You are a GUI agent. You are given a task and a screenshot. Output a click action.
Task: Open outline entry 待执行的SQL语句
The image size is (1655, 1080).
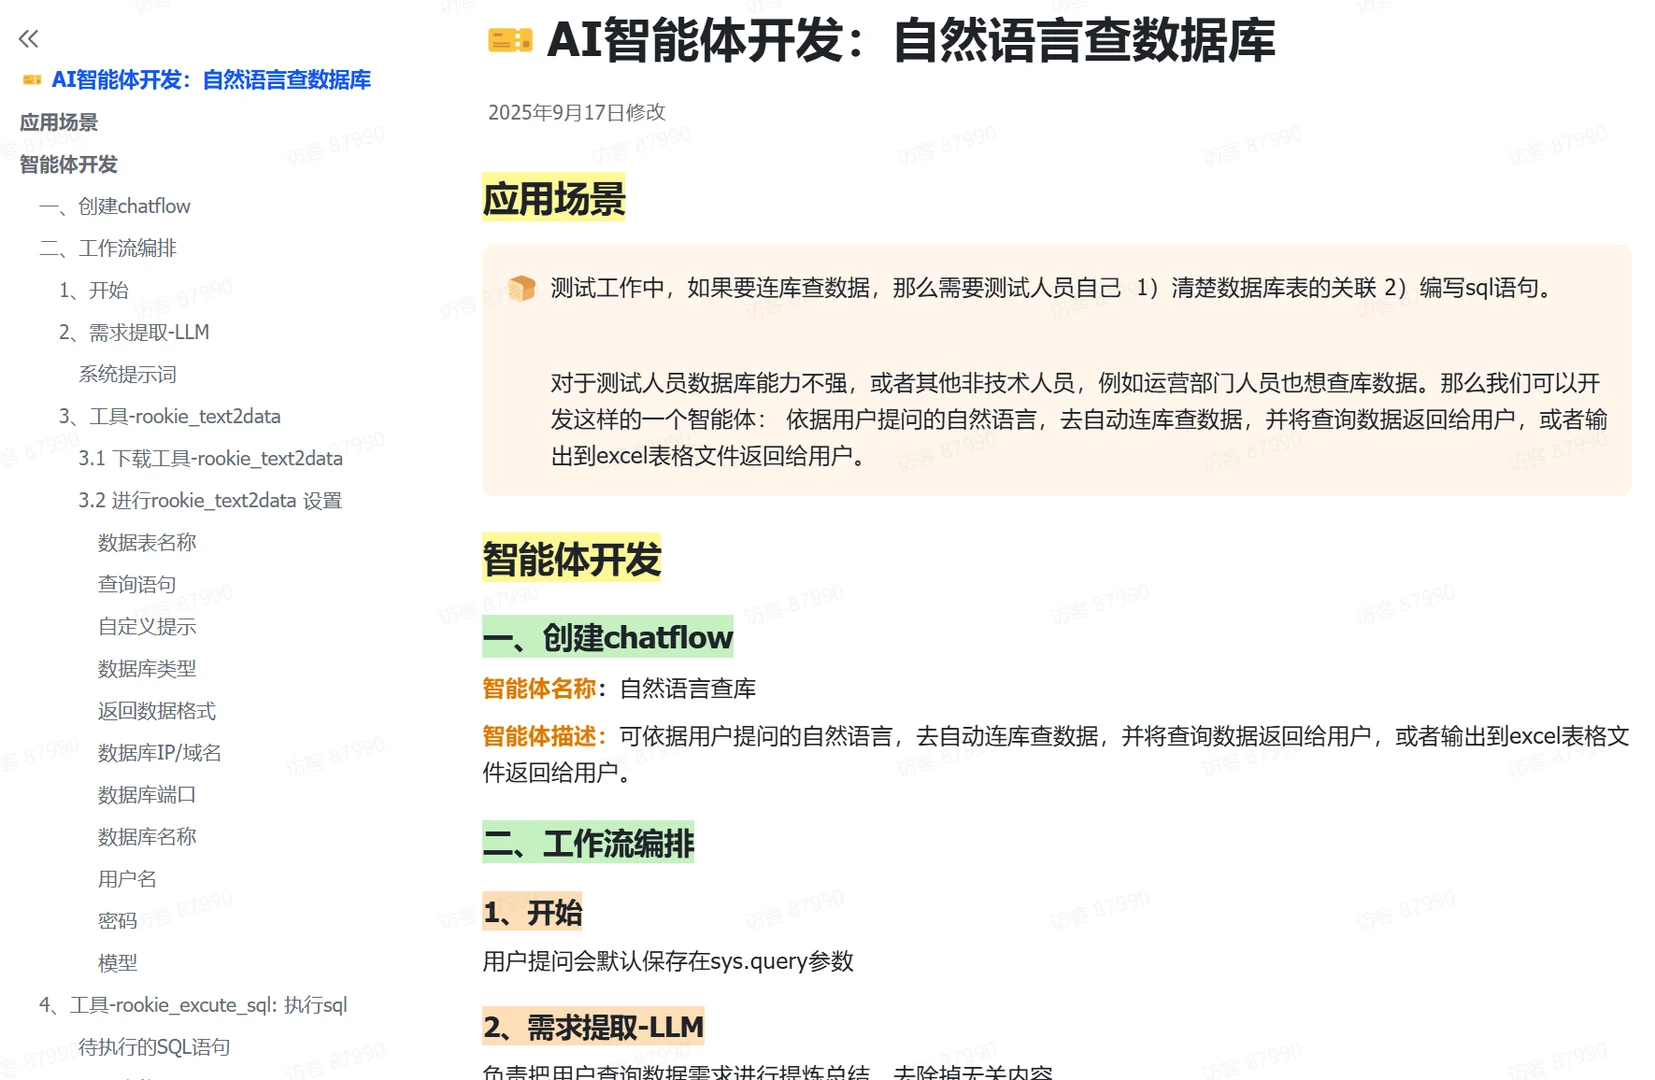[x=154, y=1046]
